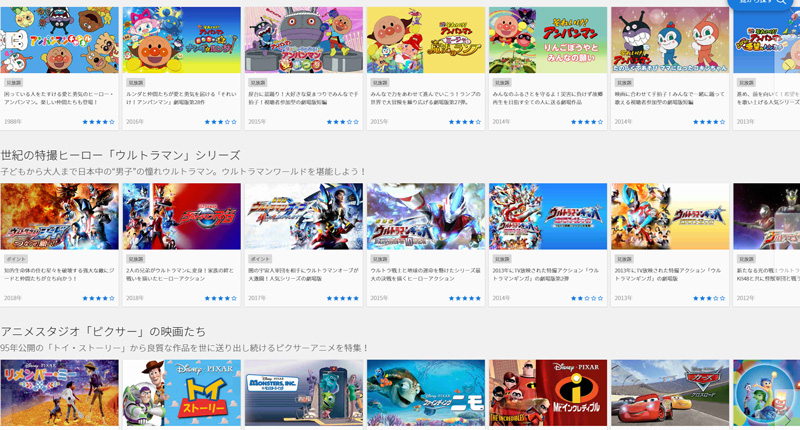Open the Finding Nemo thumbnail
Screen dimensions: 800x430
(426, 393)
